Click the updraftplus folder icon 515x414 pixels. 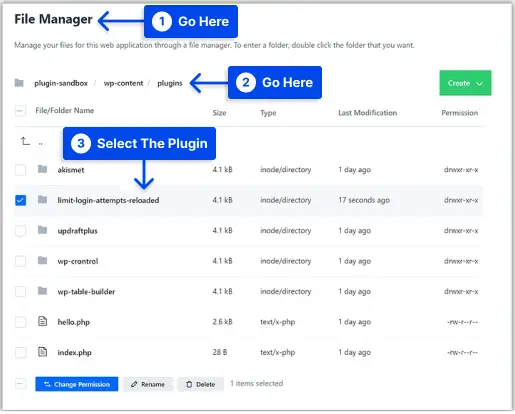pyautogui.click(x=42, y=230)
